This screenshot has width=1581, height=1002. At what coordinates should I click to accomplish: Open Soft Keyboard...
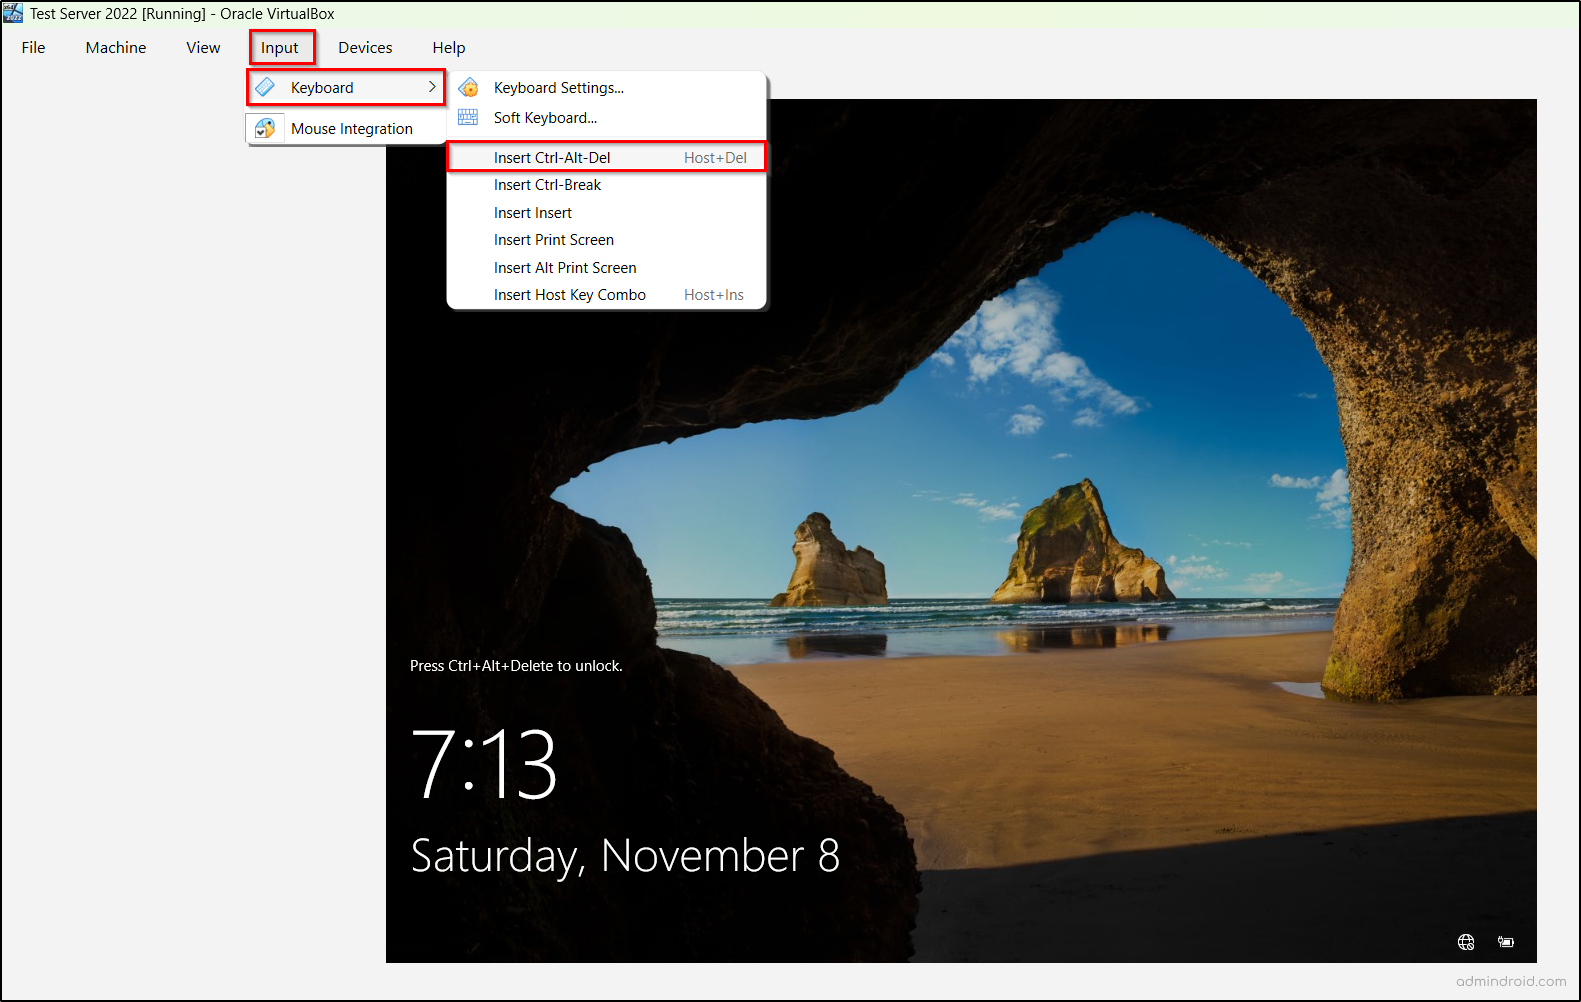pyautogui.click(x=606, y=118)
